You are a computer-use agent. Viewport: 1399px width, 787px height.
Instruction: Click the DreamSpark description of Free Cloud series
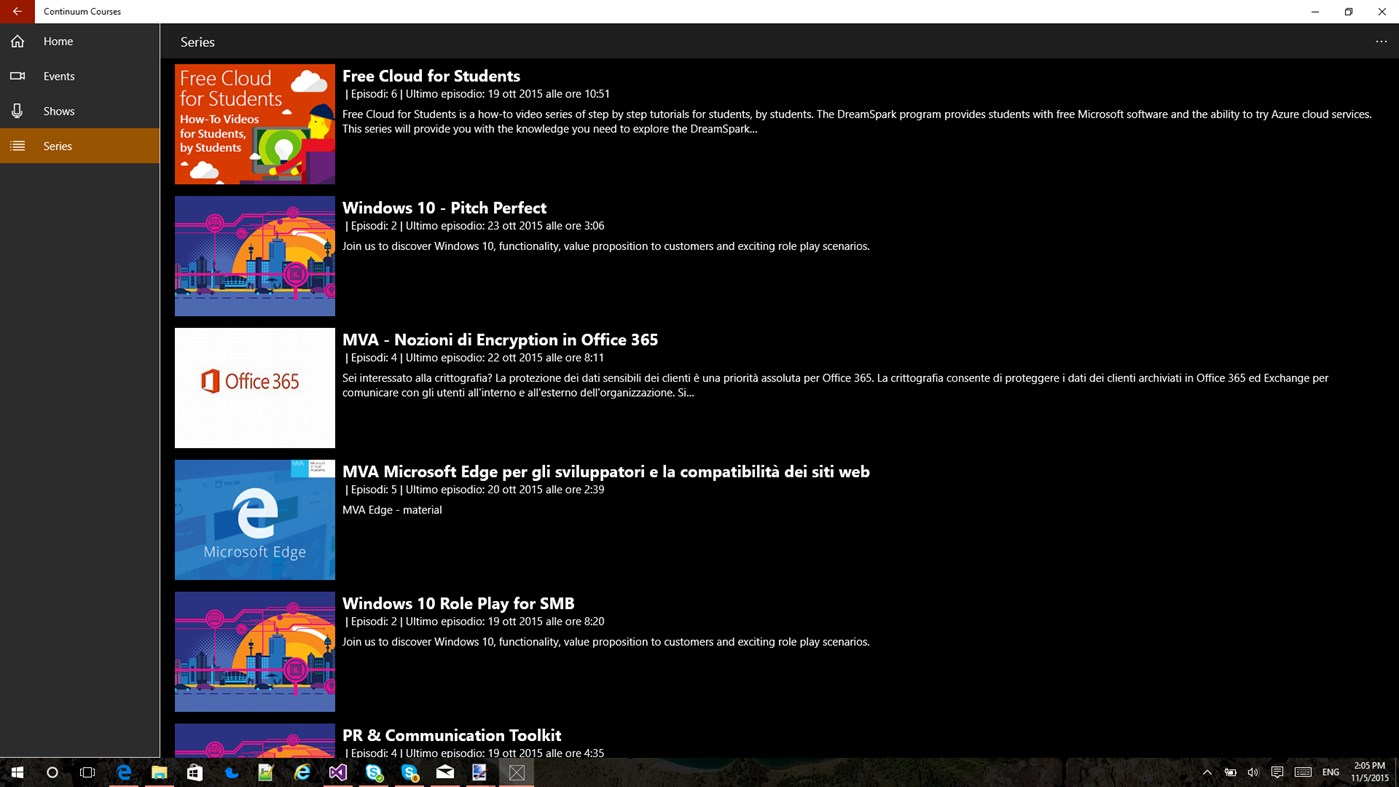click(x=857, y=121)
